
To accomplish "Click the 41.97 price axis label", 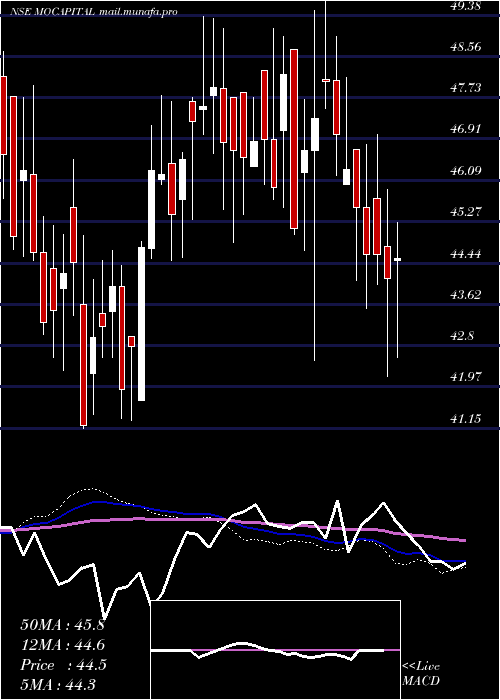I will pyautogui.click(x=466, y=377).
